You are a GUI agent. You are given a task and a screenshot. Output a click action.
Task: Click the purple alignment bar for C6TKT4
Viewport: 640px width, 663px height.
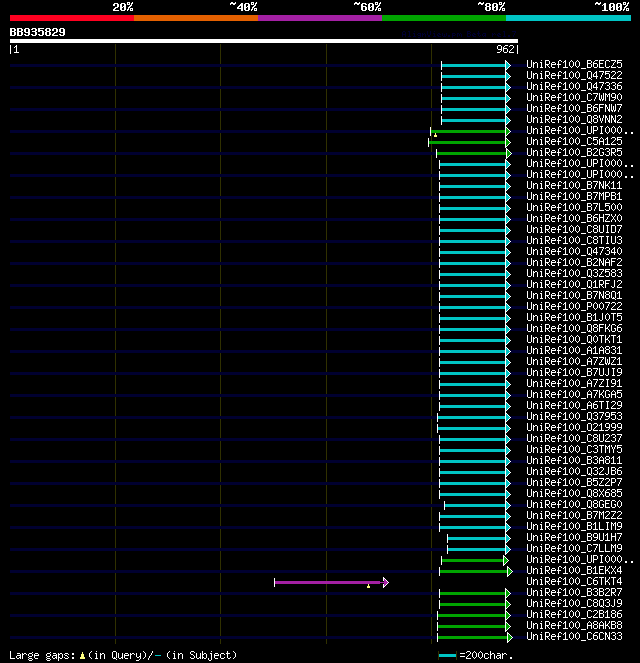point(331,583)
